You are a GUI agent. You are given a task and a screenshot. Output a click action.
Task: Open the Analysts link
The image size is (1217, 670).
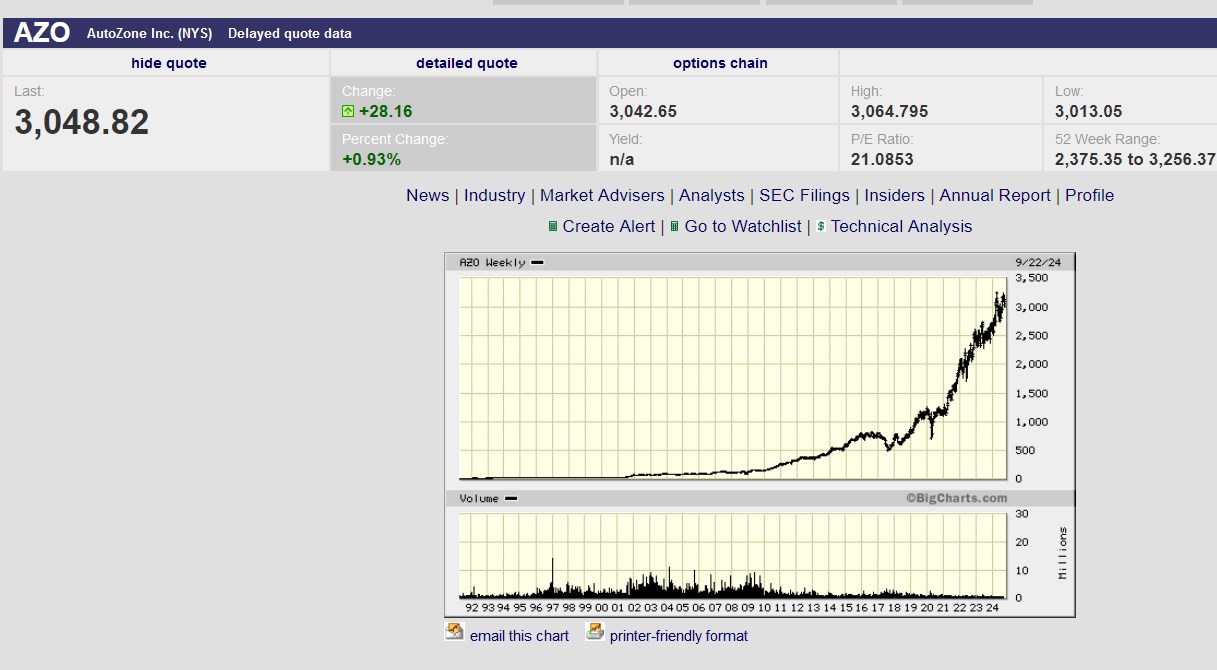coord(712,195)
